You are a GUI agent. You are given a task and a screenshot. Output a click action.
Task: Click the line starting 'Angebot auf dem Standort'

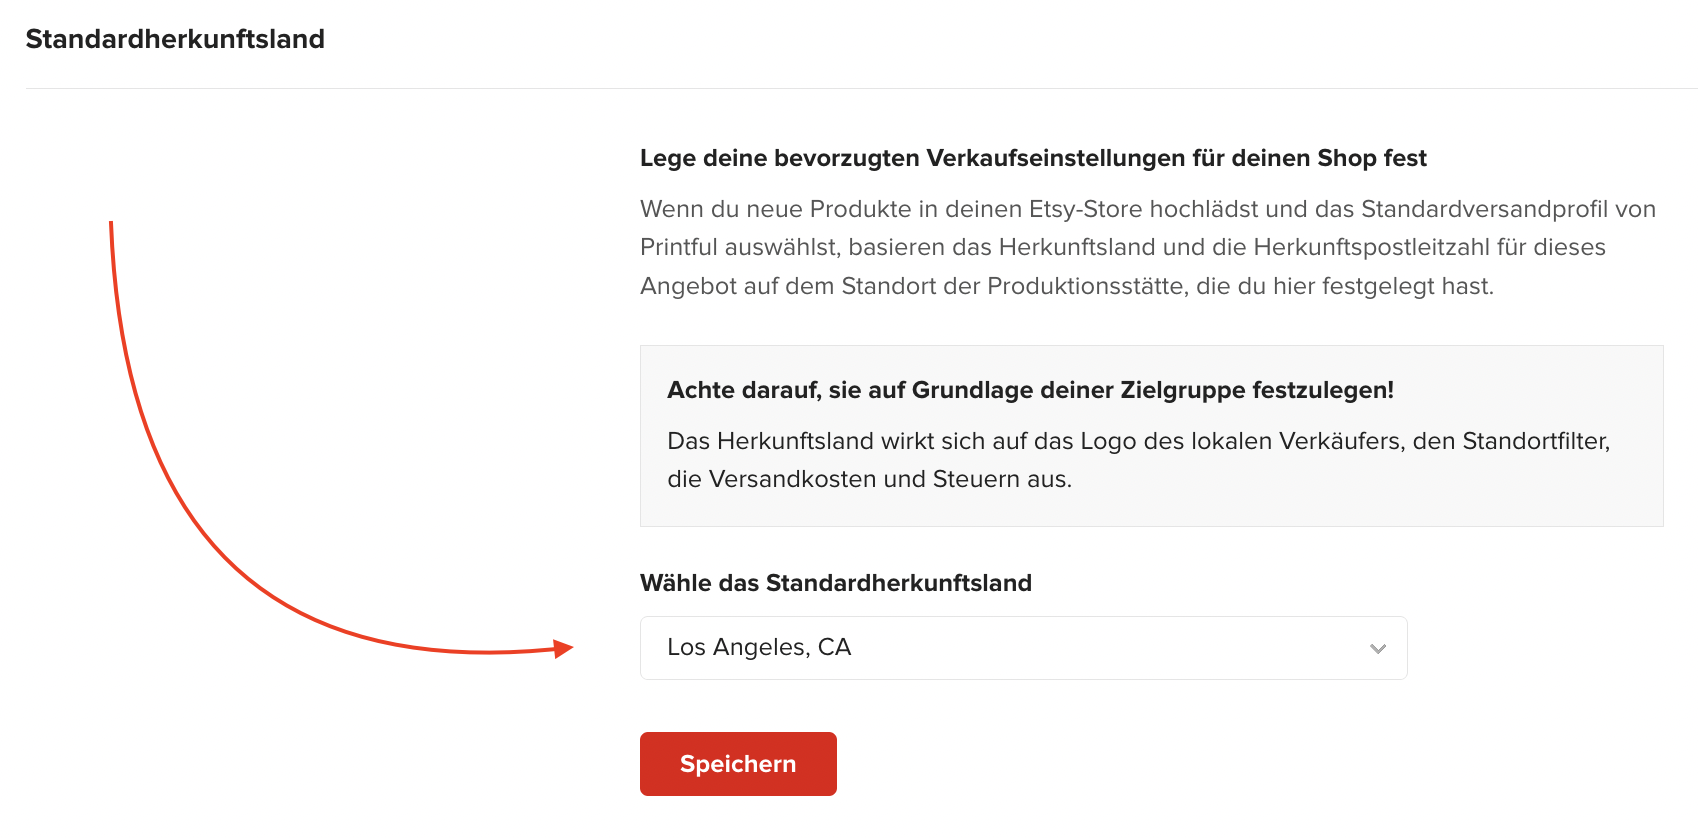[1067, 286]
